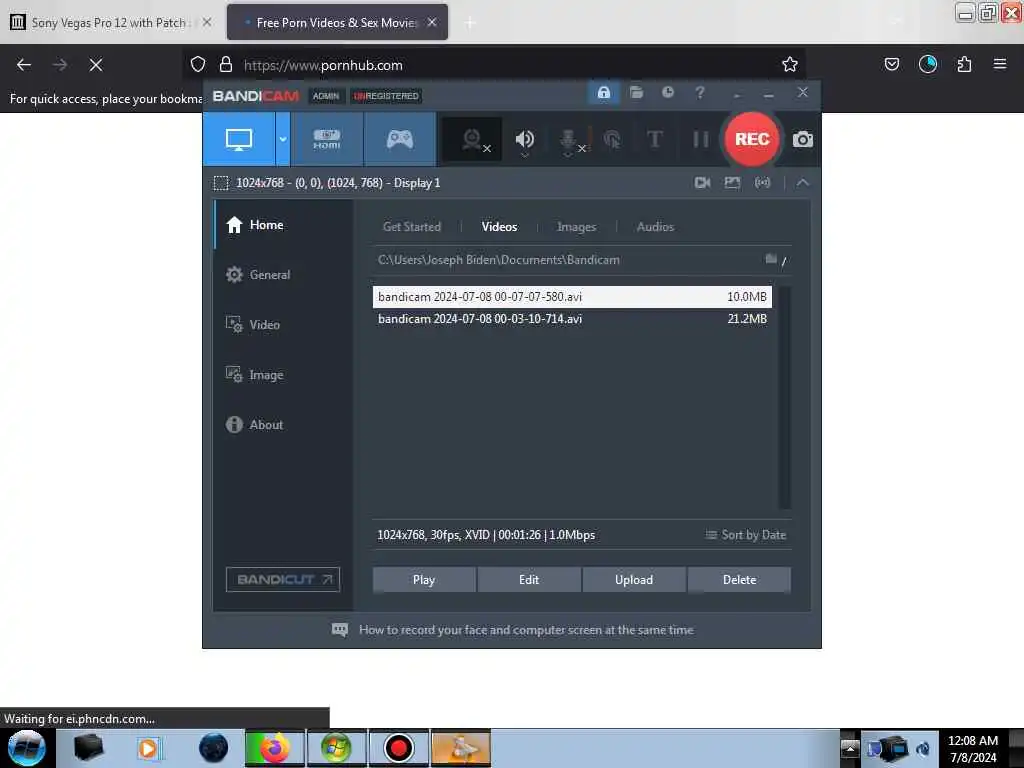Toggle the microphone recording
Screen dimensions: 1024x768
pos(570,140)
